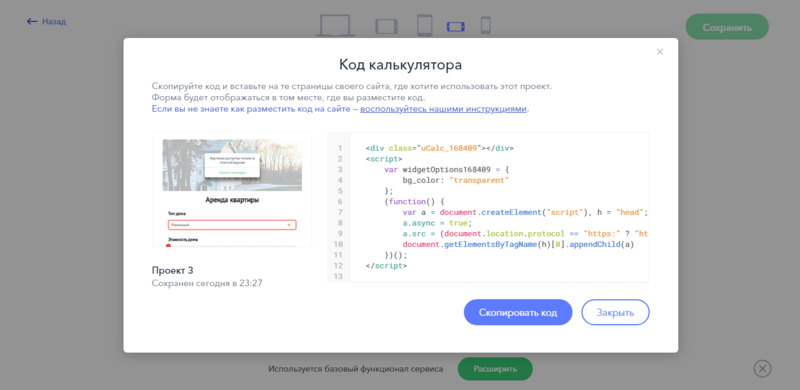This screenshot has width=800, height=390.
Task: Expand the Тип дома dropdown in preview
Action: coord(232,225)
